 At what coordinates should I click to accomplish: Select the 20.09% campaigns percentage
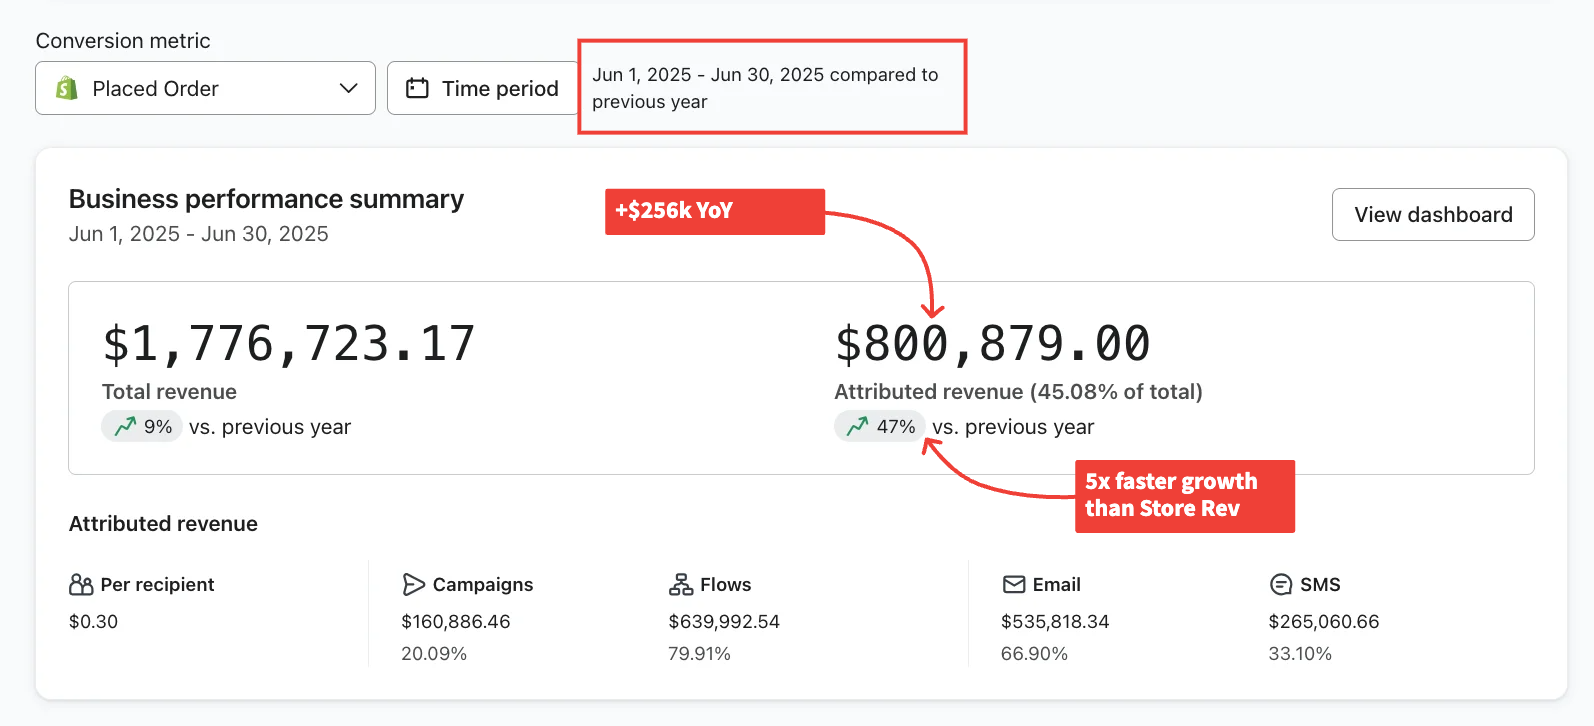(434, 654)
